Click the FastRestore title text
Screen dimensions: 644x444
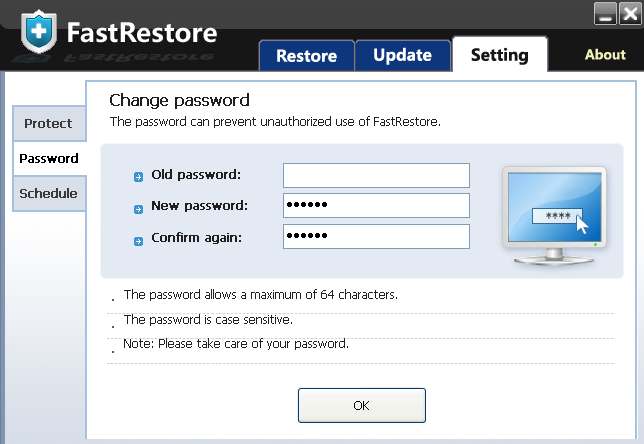tap(141, 33)
